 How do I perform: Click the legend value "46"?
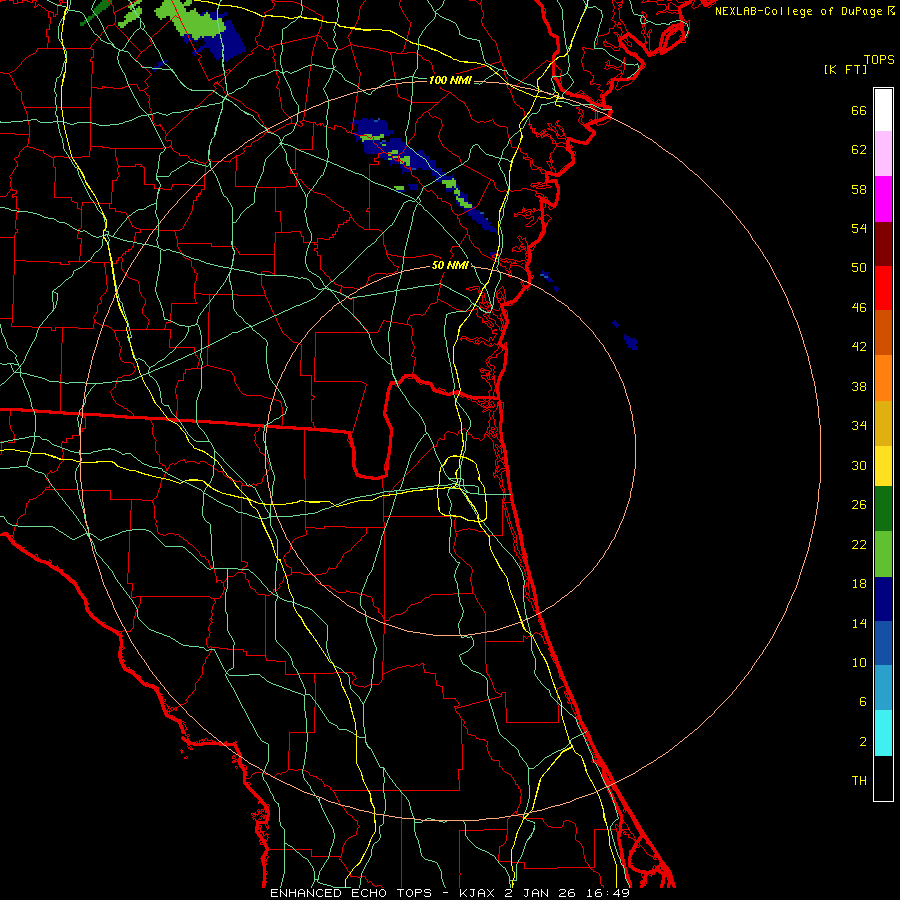tap(859, 308)
